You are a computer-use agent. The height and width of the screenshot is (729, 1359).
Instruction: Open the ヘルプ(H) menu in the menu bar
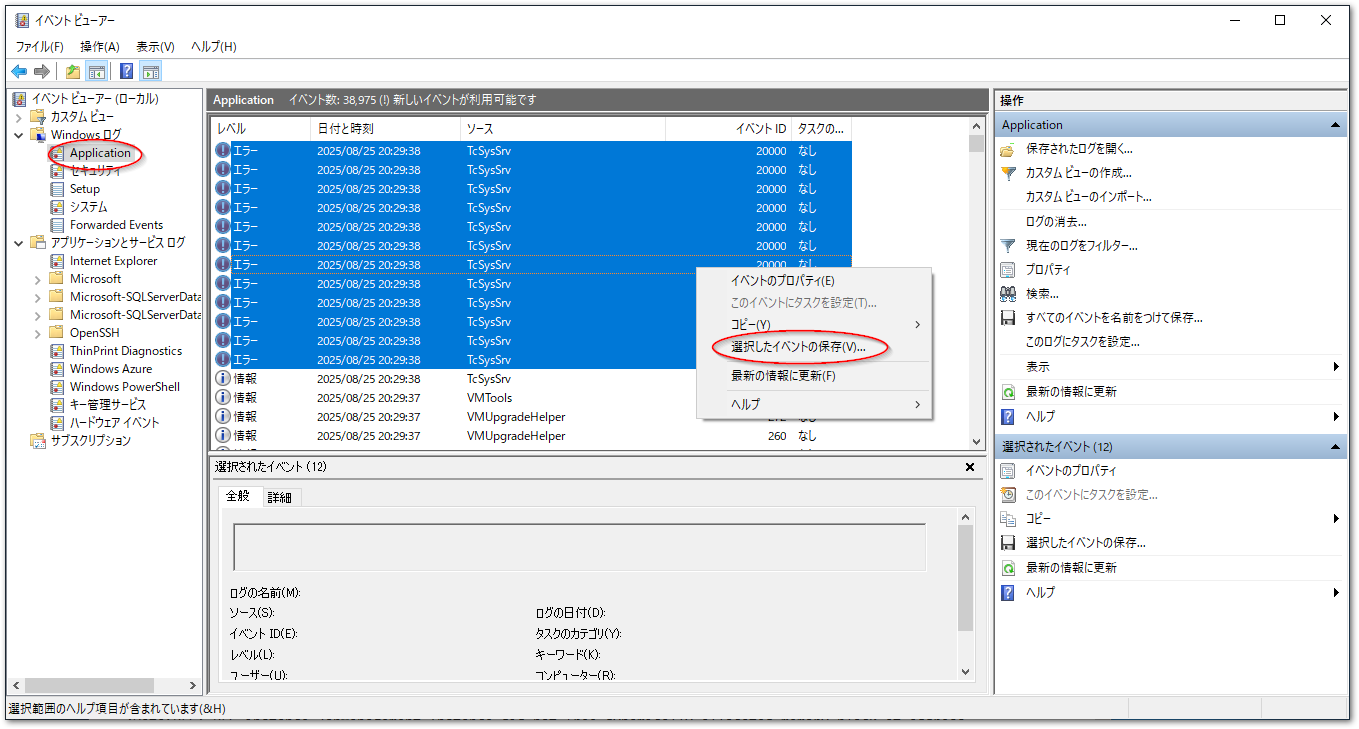213,47
